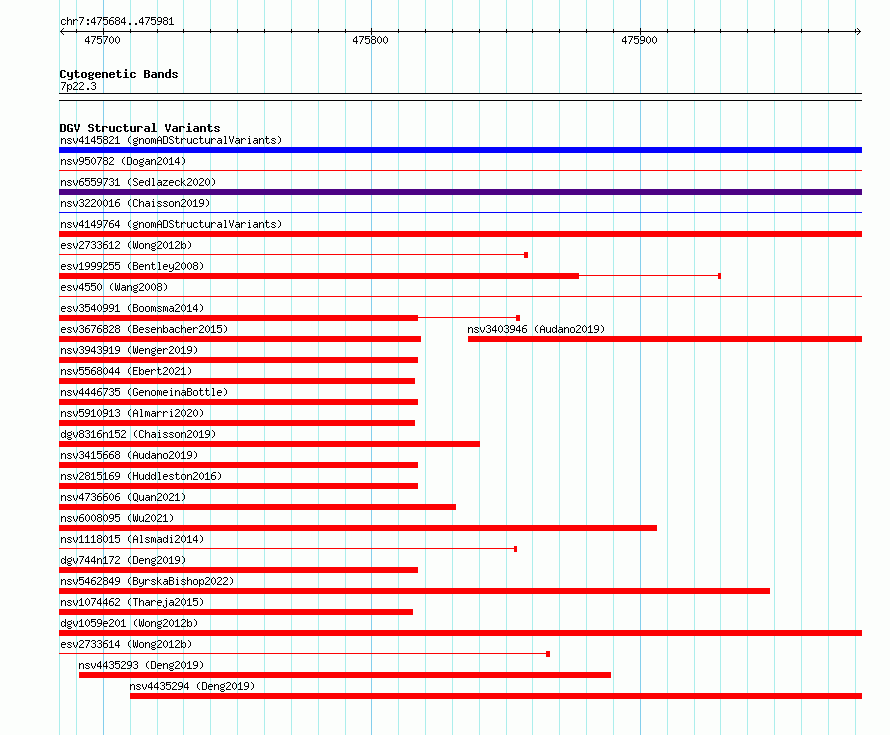Viewport: 890px width, 735px height.
Task: Click the 475900 ruler tick label
Action: point(639,40)
